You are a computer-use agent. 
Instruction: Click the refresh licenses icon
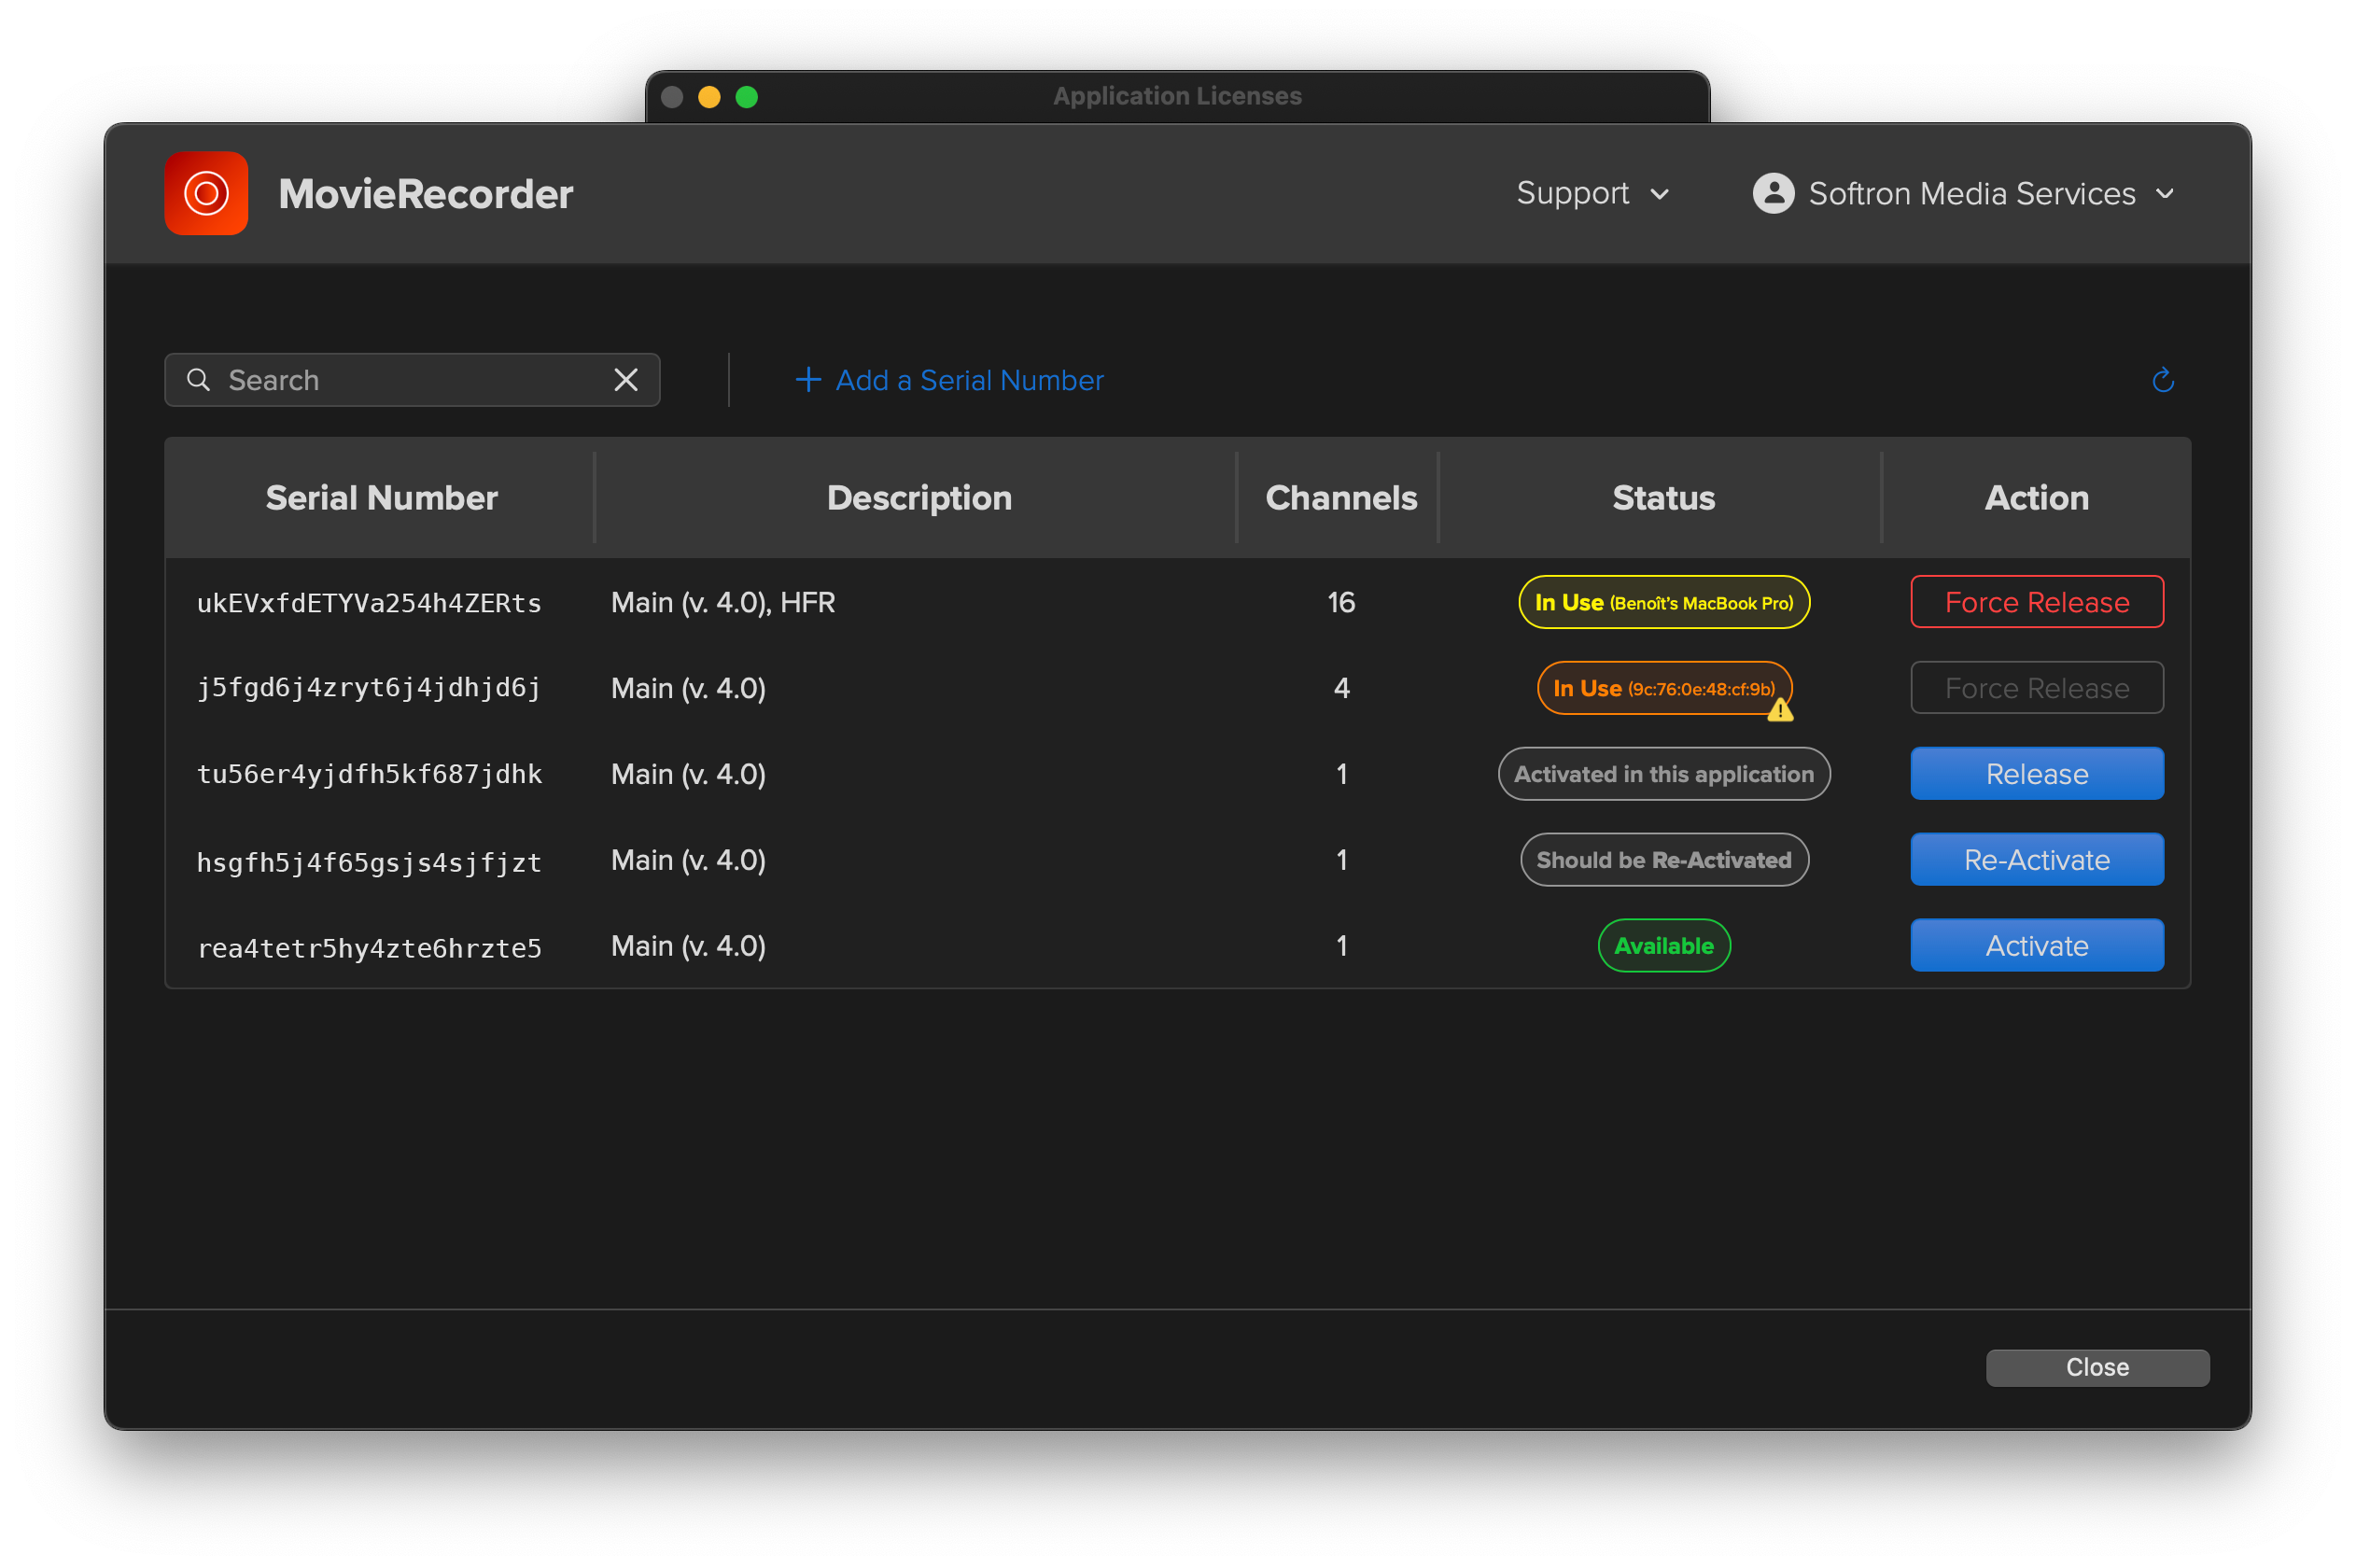2162,380
